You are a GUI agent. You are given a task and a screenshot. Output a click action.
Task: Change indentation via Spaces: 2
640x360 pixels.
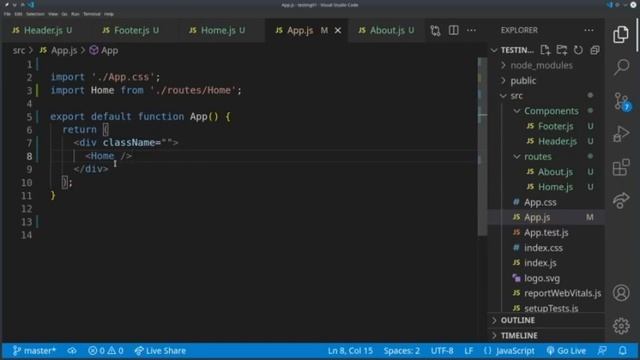click(401, 351)
